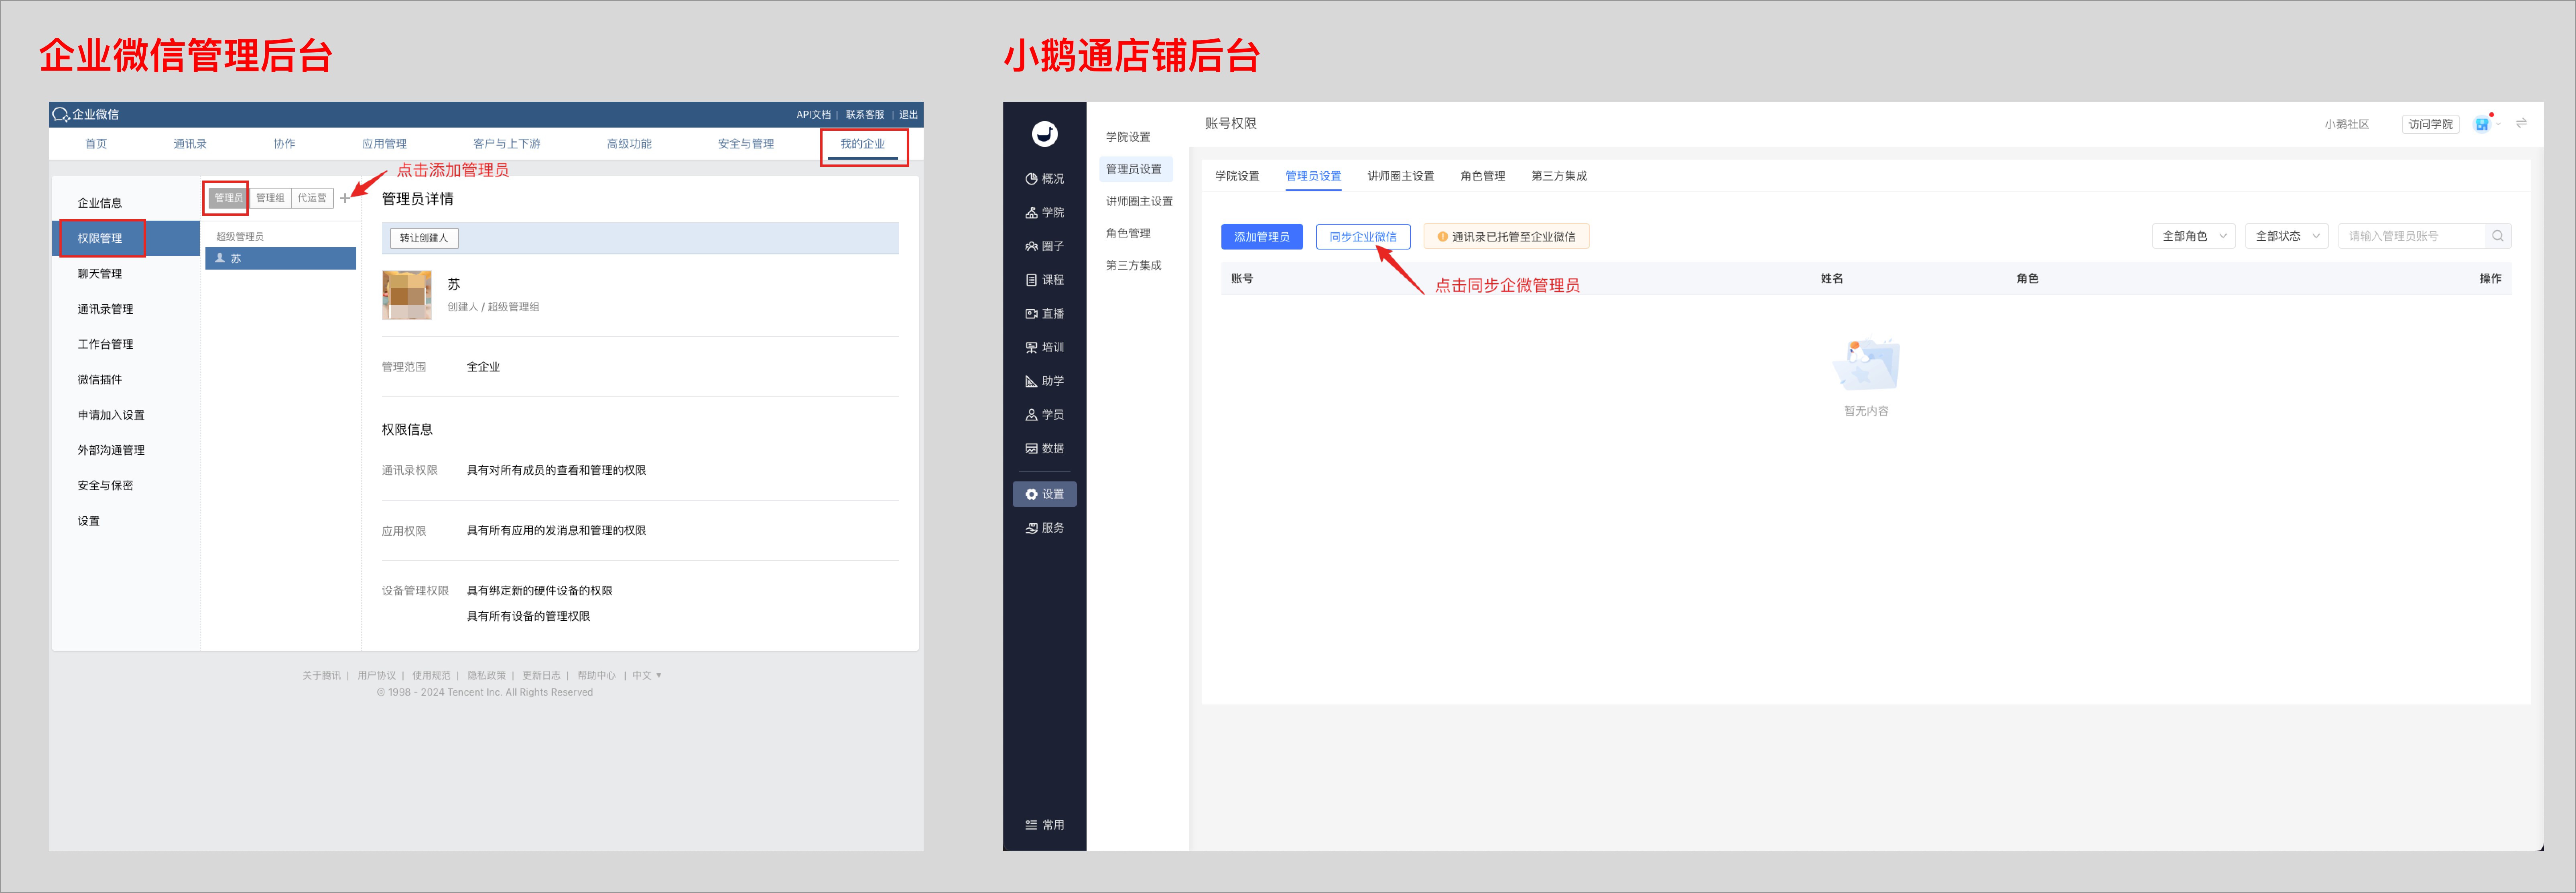
Task: Click the plus icon to add an administrator
Action: click(x=345, y=198)
